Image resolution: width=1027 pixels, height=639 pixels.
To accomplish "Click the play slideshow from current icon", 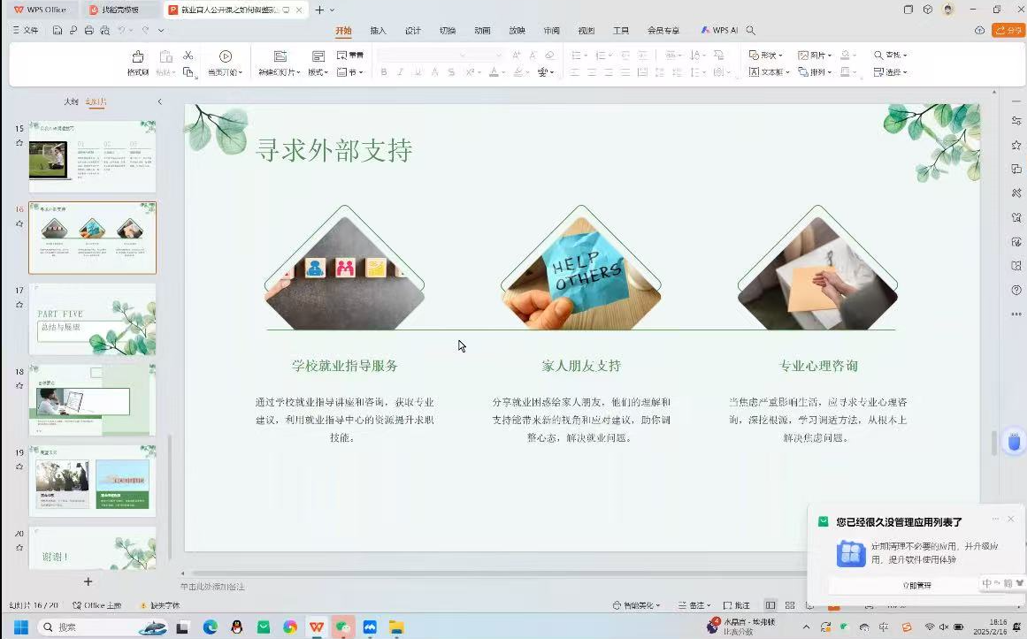I will point(225,58).
